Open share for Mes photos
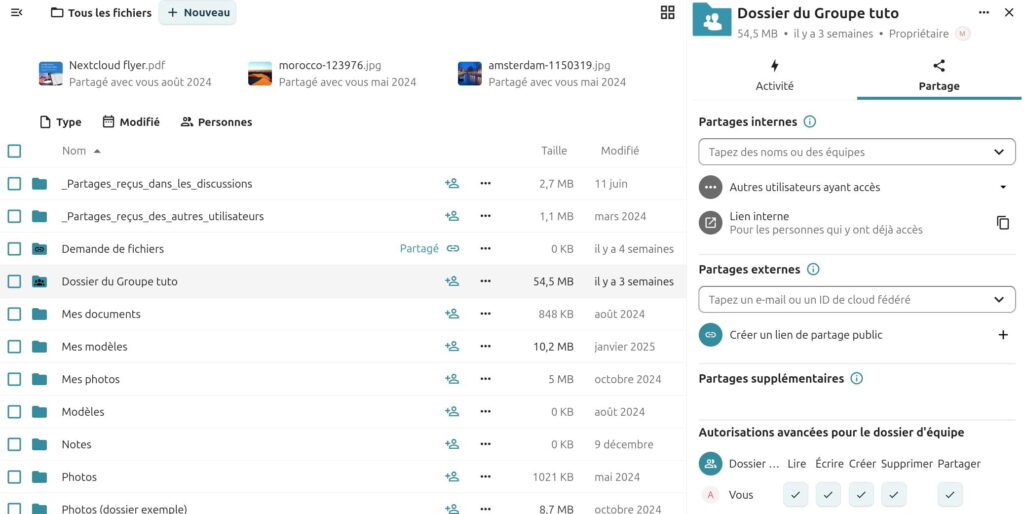The height and width of the screenshot is (514, 1024). (x=452, y=379)
